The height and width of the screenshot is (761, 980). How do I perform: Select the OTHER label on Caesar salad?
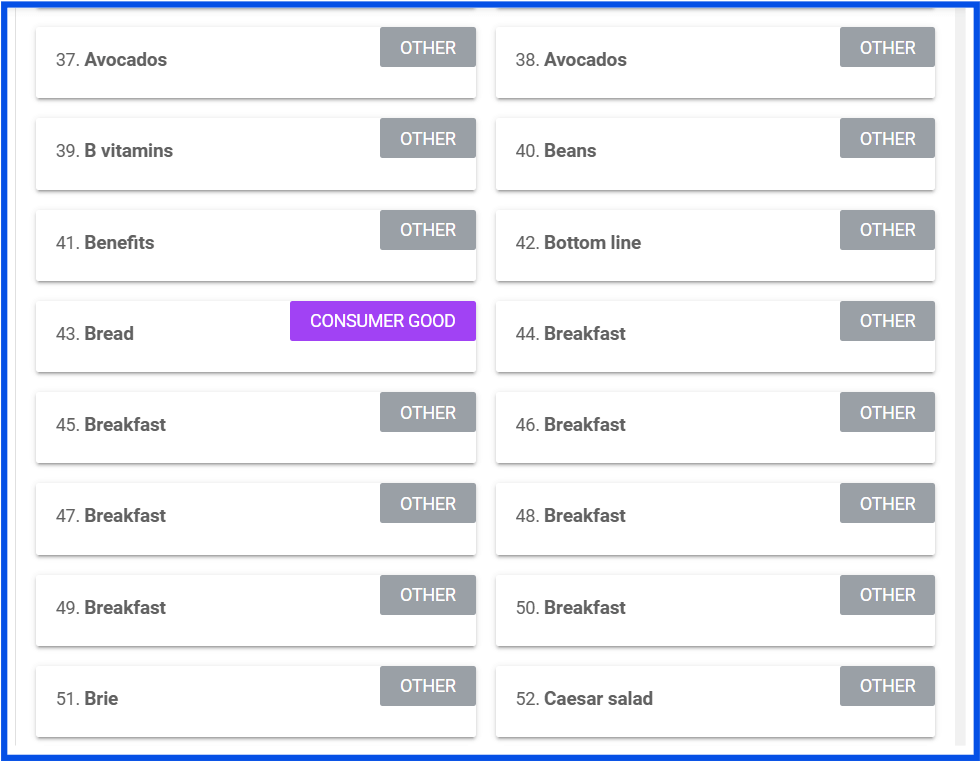point(886,686)
